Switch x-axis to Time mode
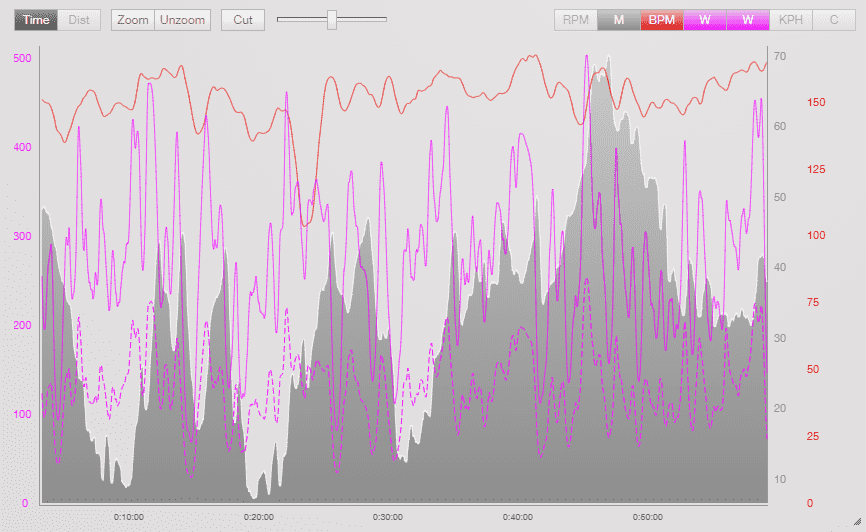This screenshot has width=866, height=532. [x=36, y=20]
